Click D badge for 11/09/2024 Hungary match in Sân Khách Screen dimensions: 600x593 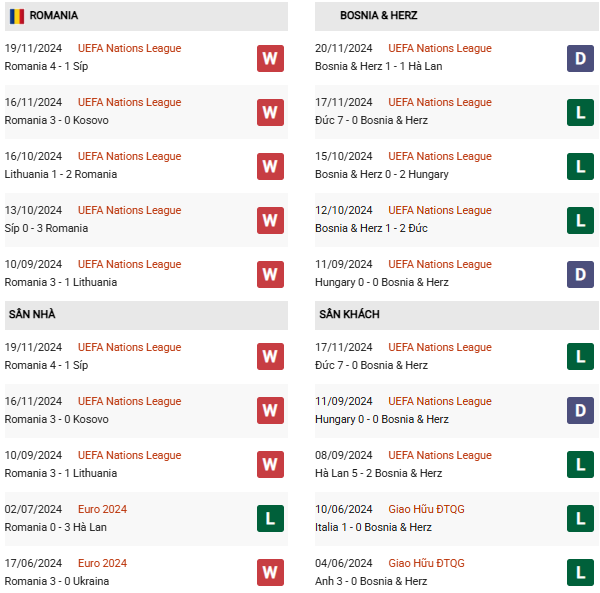pyautogui.click(x=580, y=411)
